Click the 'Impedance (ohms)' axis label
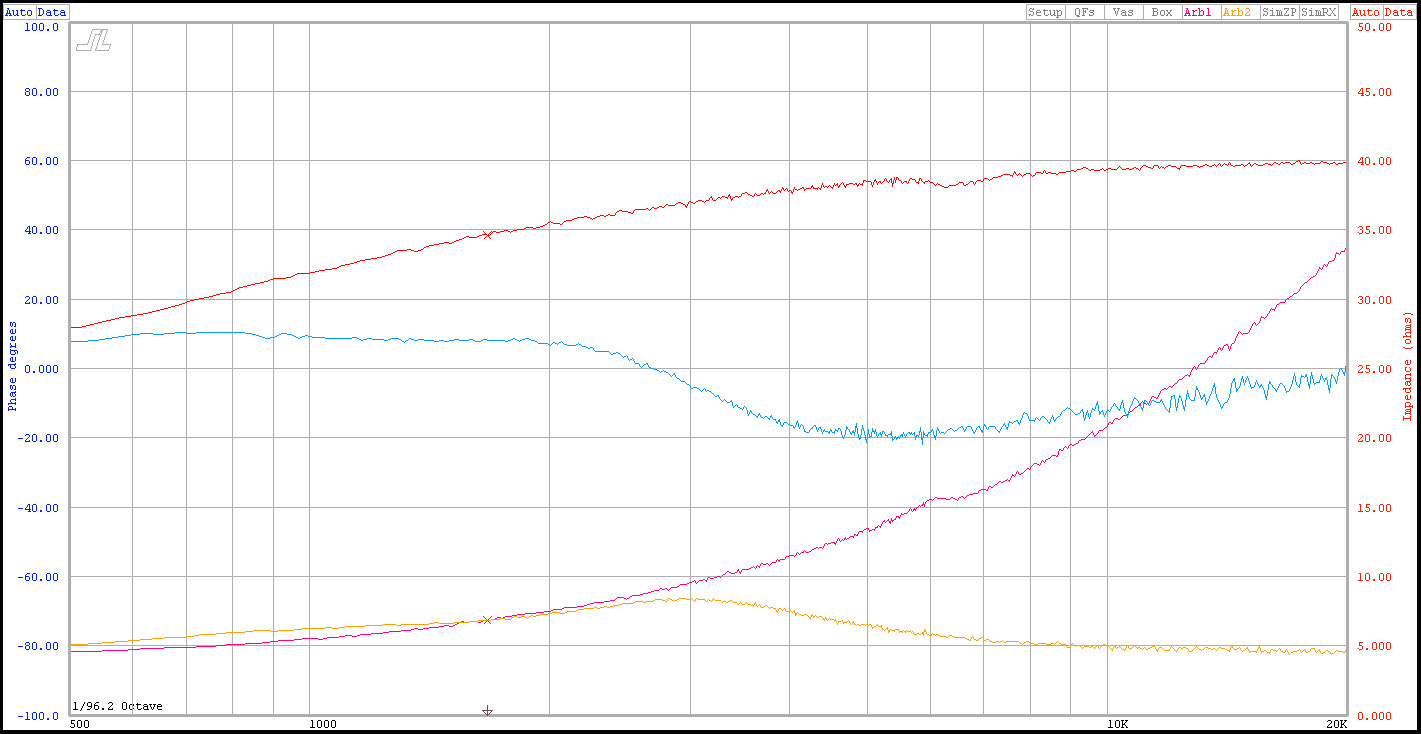The height and width of the screenshot is (734, 1421). 1406,365
